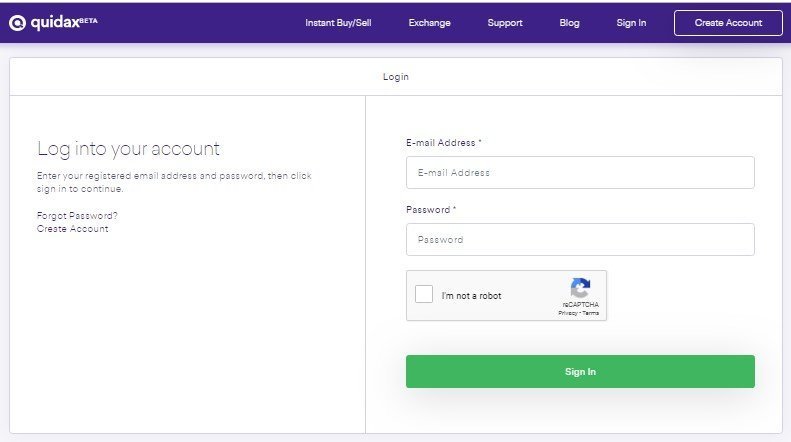Open the reCAPTCHA Privacy link
The height and width of the screenshot is (442, 791).
568,313
